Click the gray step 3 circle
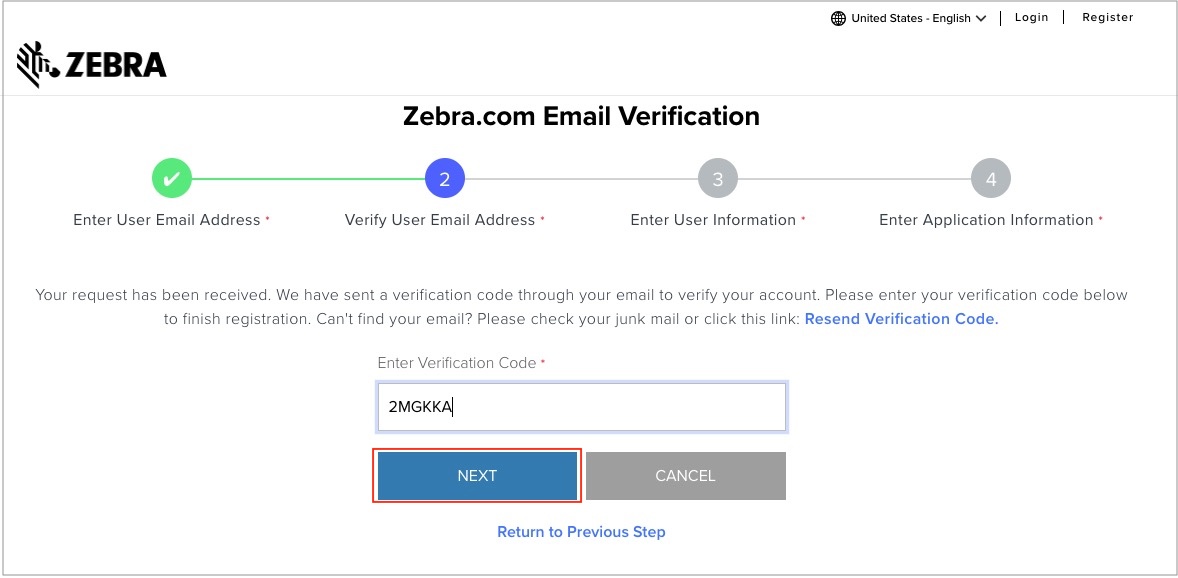Screen dimensions: 1178x578 (x=717, y=179)
